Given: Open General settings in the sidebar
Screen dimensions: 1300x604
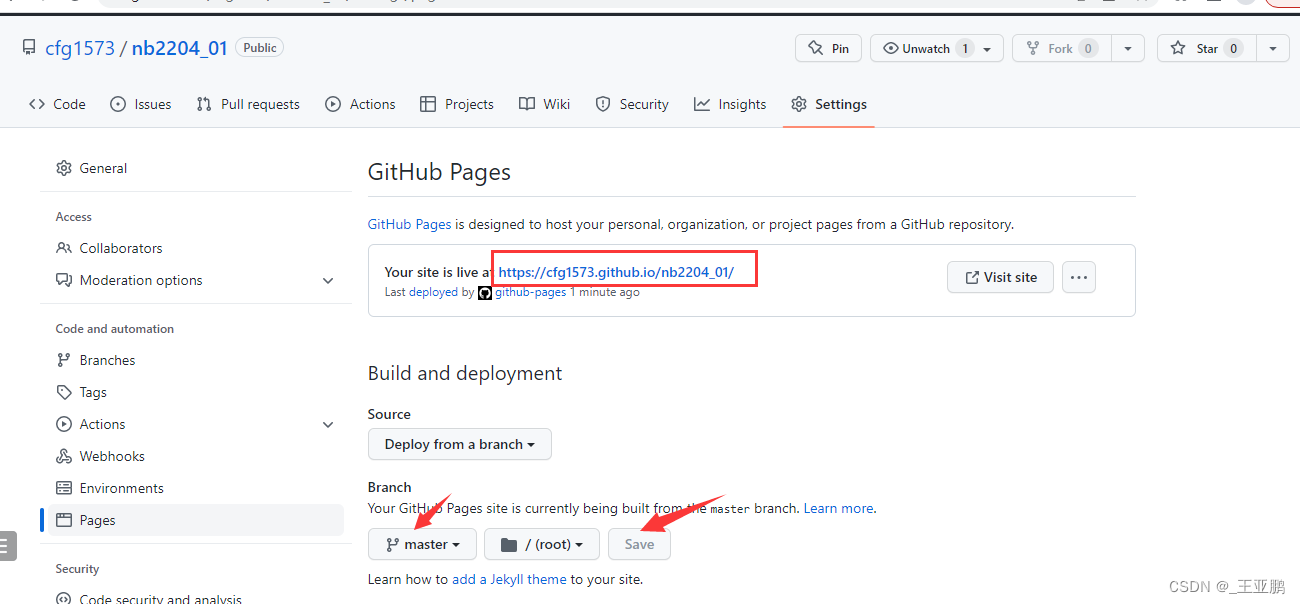Looking at the screenshot, I should 196,168.
